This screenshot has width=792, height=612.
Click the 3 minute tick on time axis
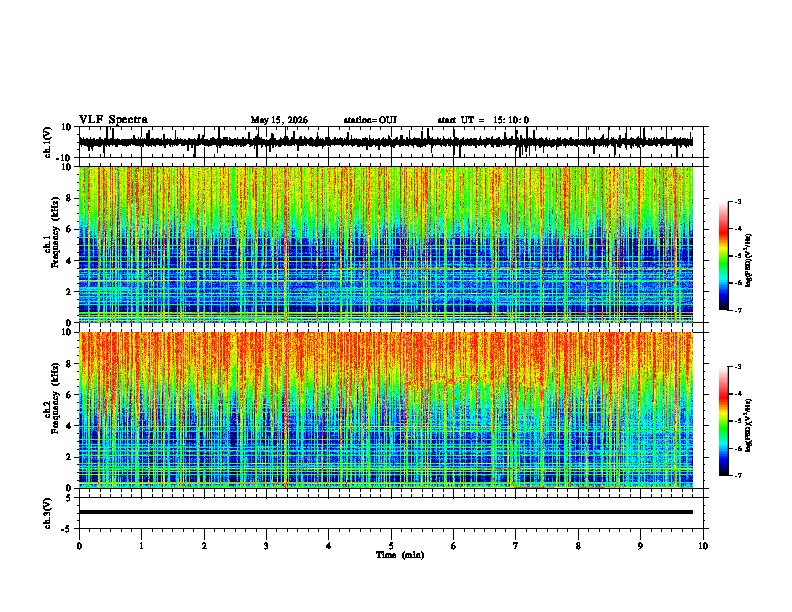(x=266, y=546)
